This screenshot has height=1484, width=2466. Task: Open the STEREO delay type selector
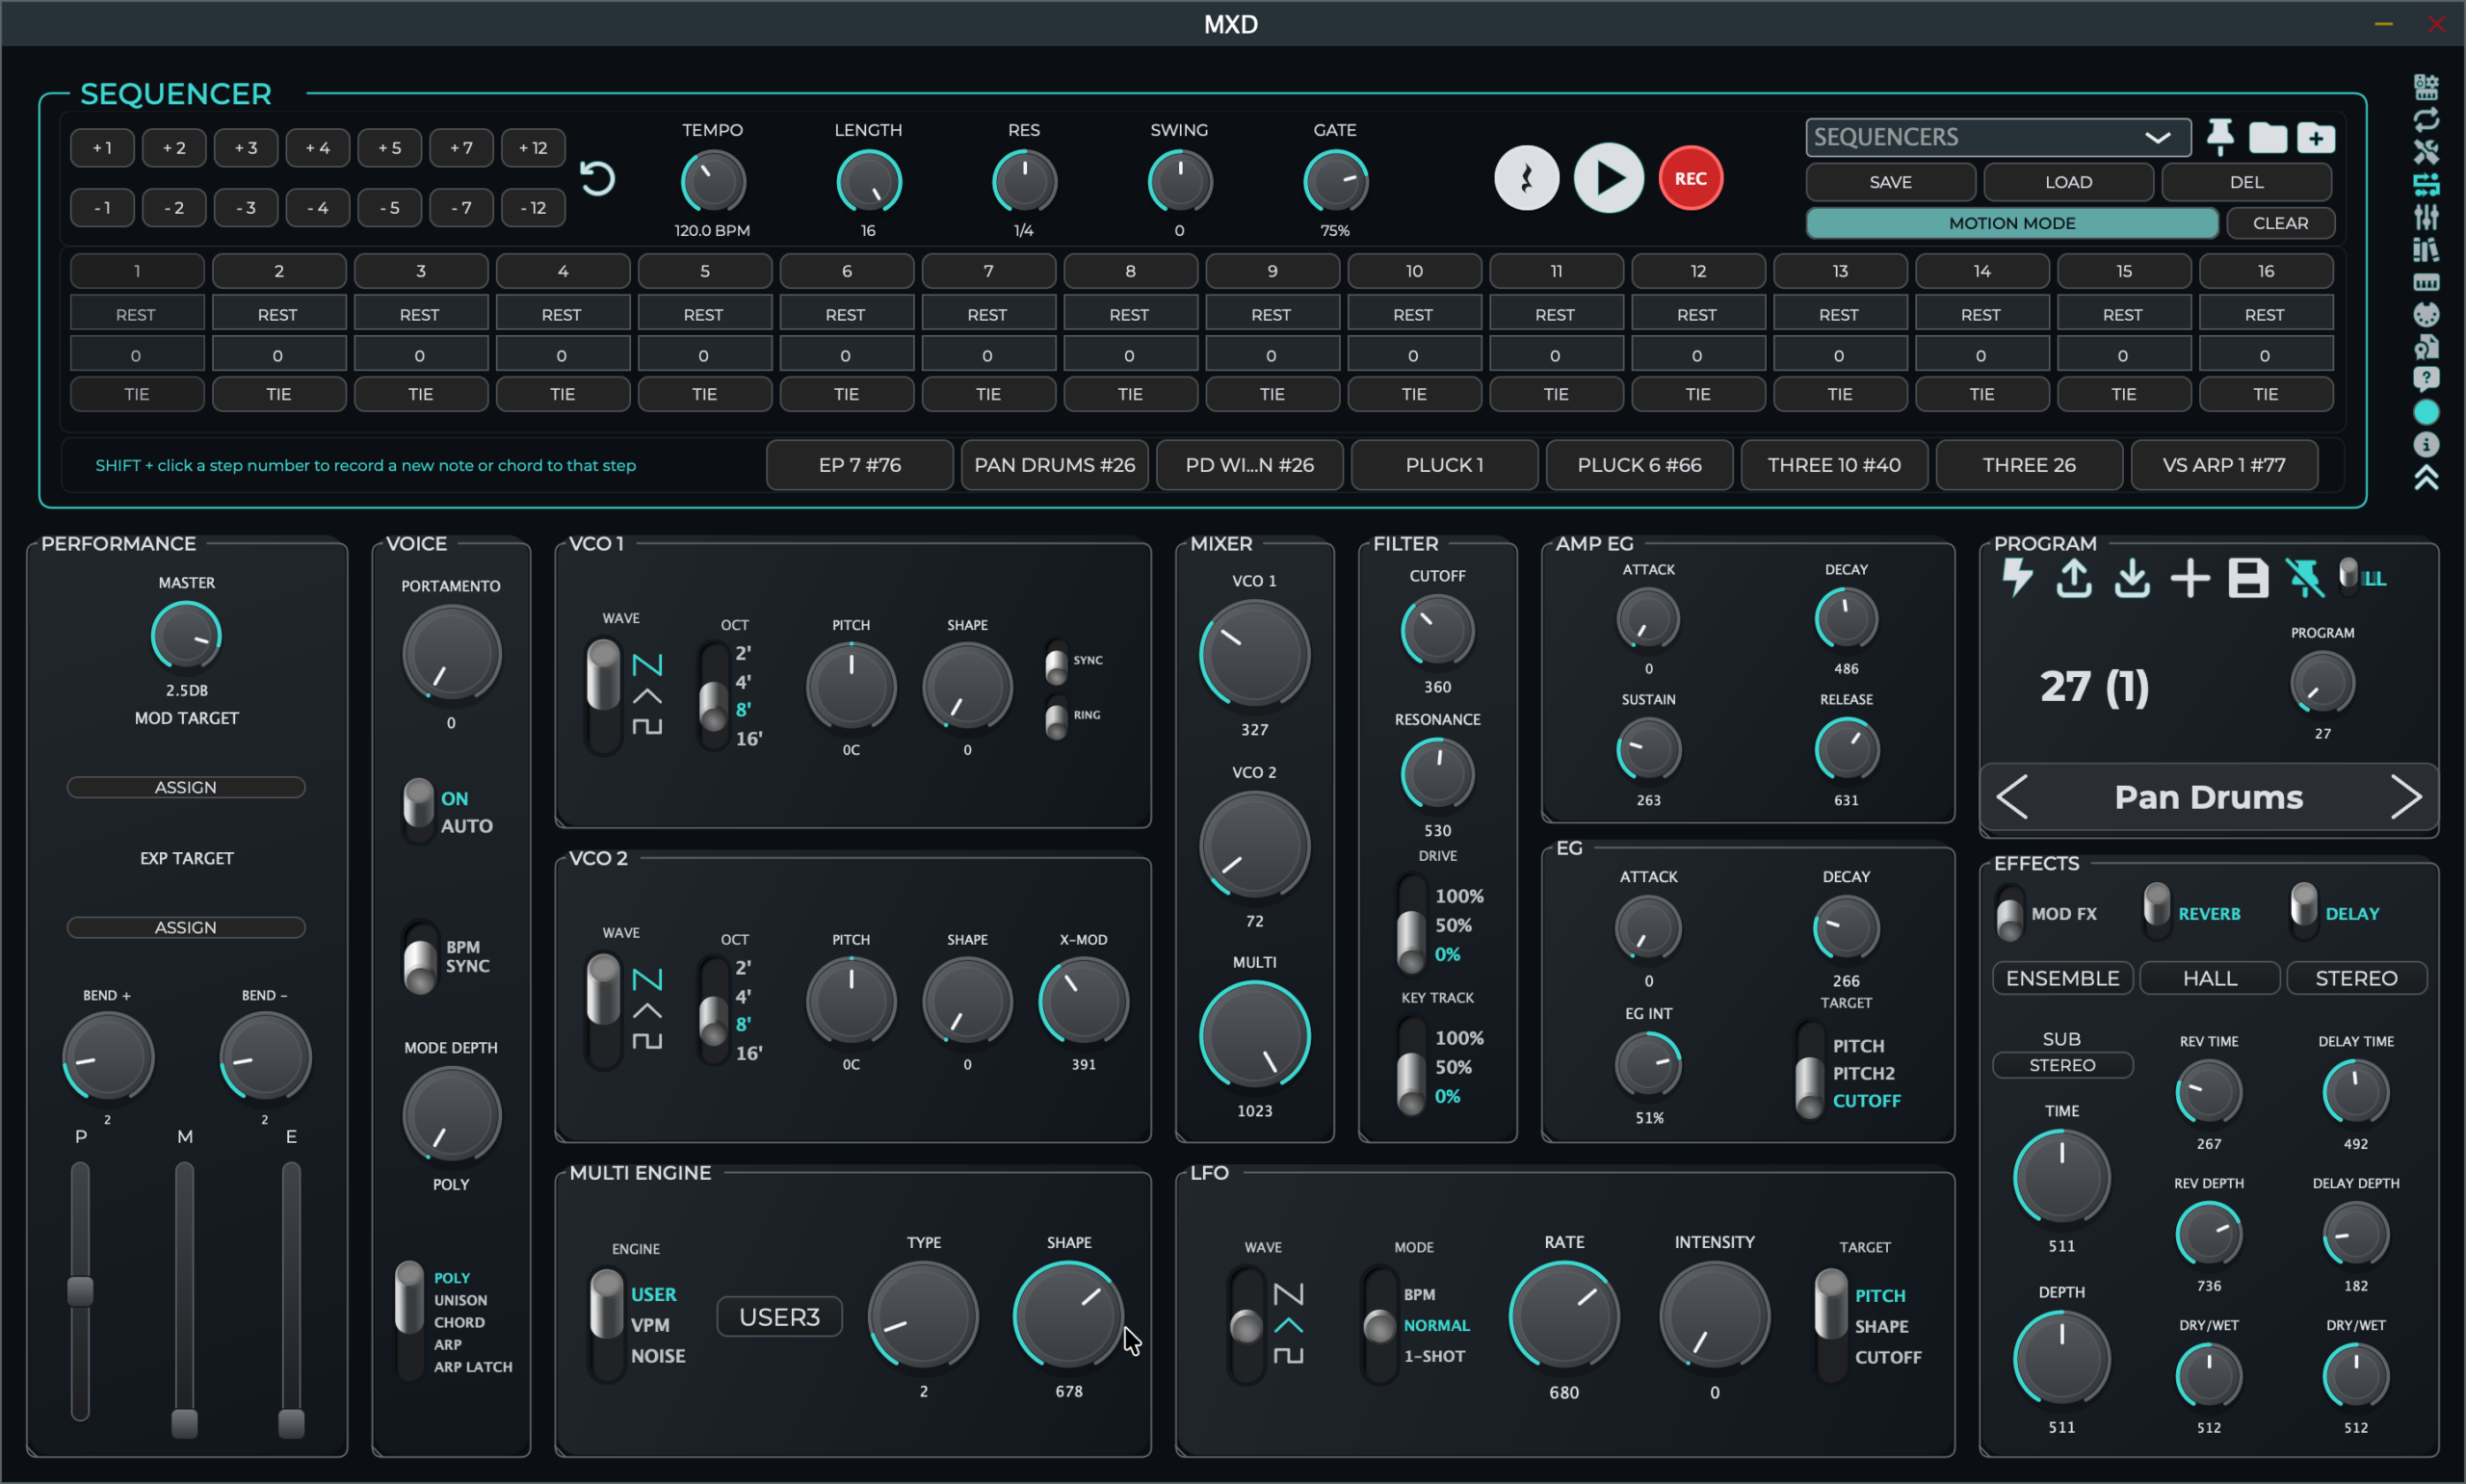[x=2356, y=978]
